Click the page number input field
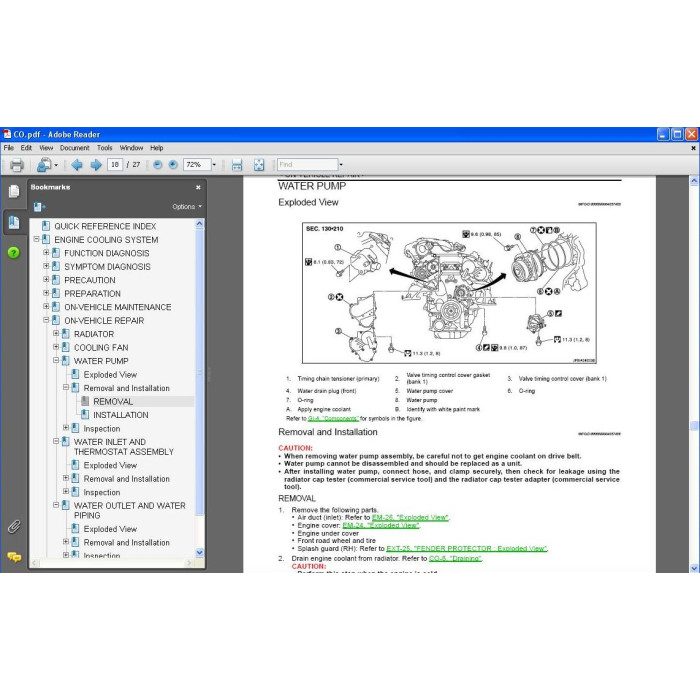 [115, 165]
